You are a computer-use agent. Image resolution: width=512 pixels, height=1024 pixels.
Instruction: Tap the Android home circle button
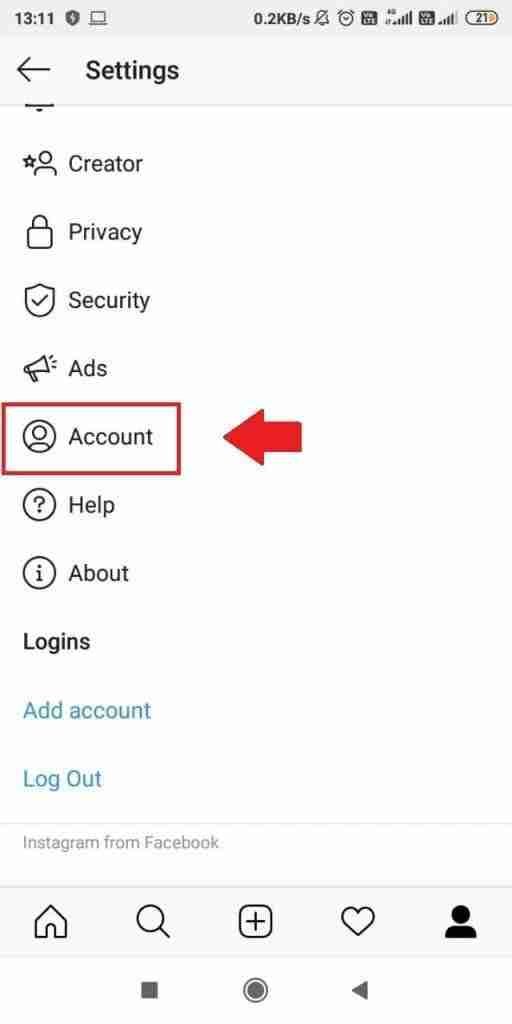click(x=255, y=990)
